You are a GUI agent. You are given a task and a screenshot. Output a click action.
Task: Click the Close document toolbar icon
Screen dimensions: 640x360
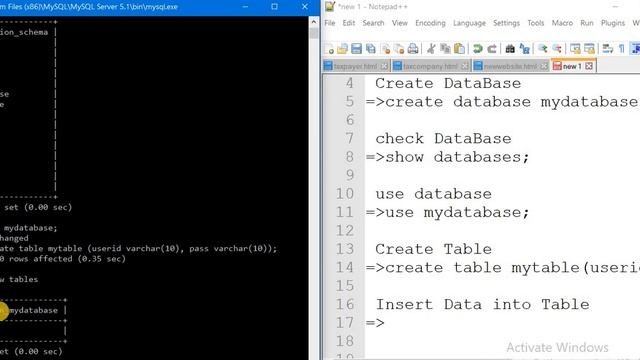click(385, 49)
